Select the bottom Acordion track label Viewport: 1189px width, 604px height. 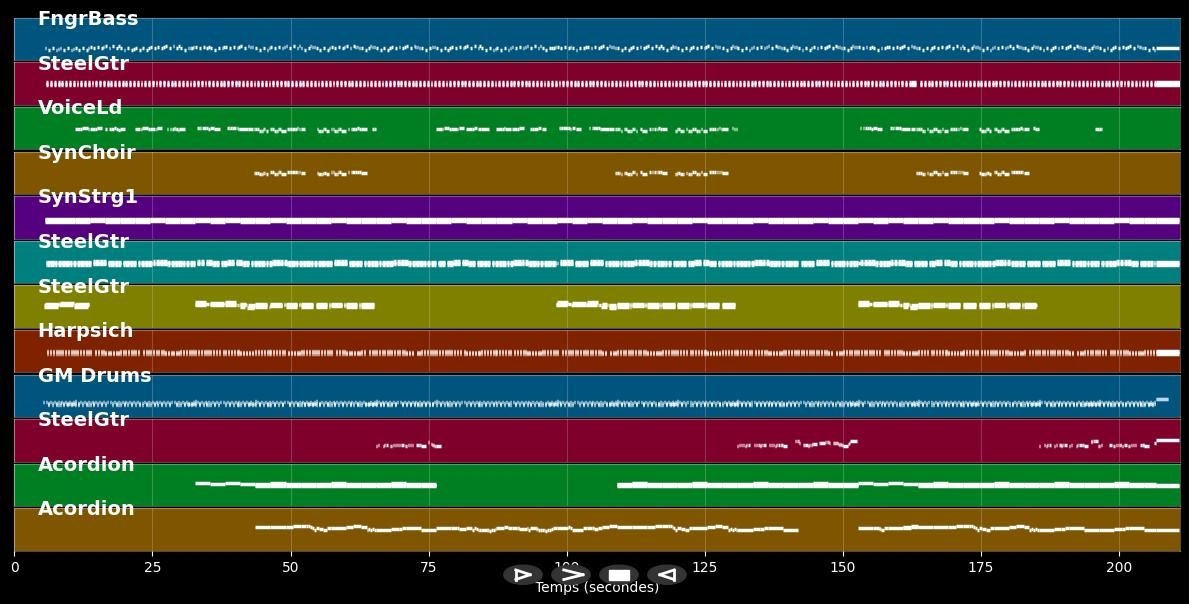pyautogui.click(x=85, y=507)
